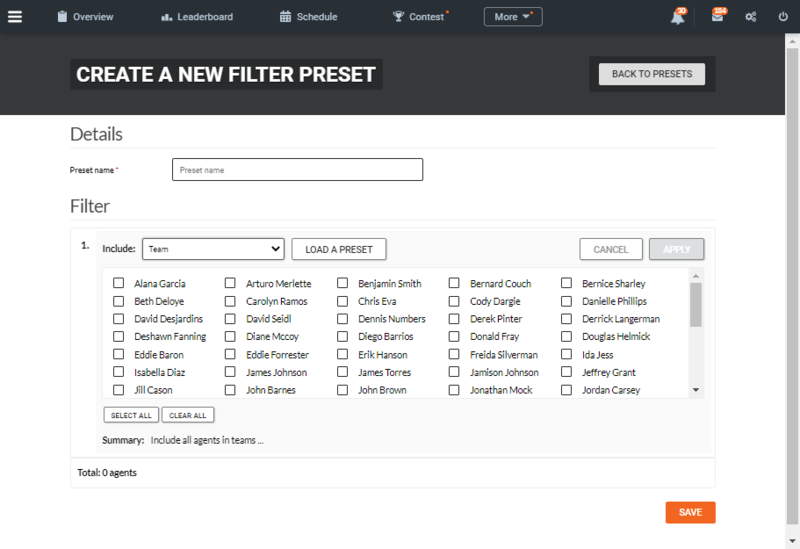Viewport: 800px width, 549px height.
Task: Click Back to Presets button
Action: coord(652,74)
